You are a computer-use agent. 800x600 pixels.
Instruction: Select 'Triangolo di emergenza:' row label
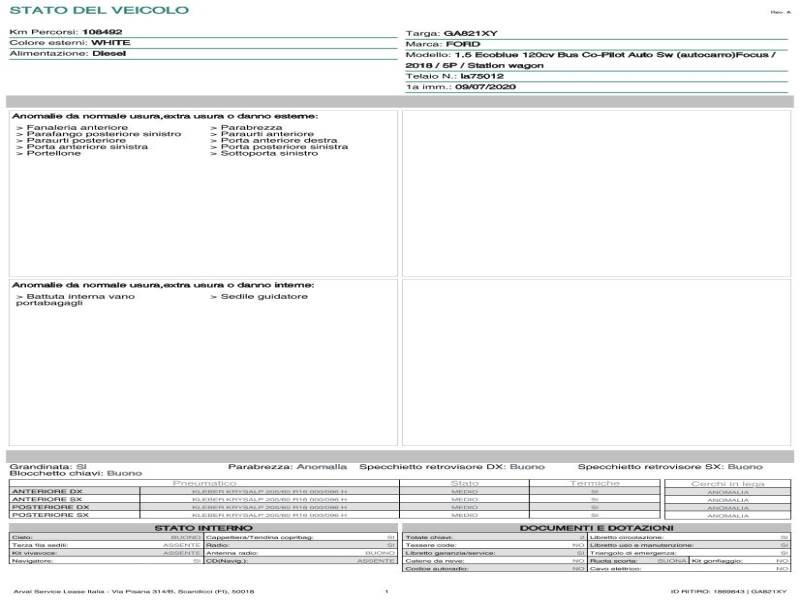pyautogui.click(x=633, y=553)
